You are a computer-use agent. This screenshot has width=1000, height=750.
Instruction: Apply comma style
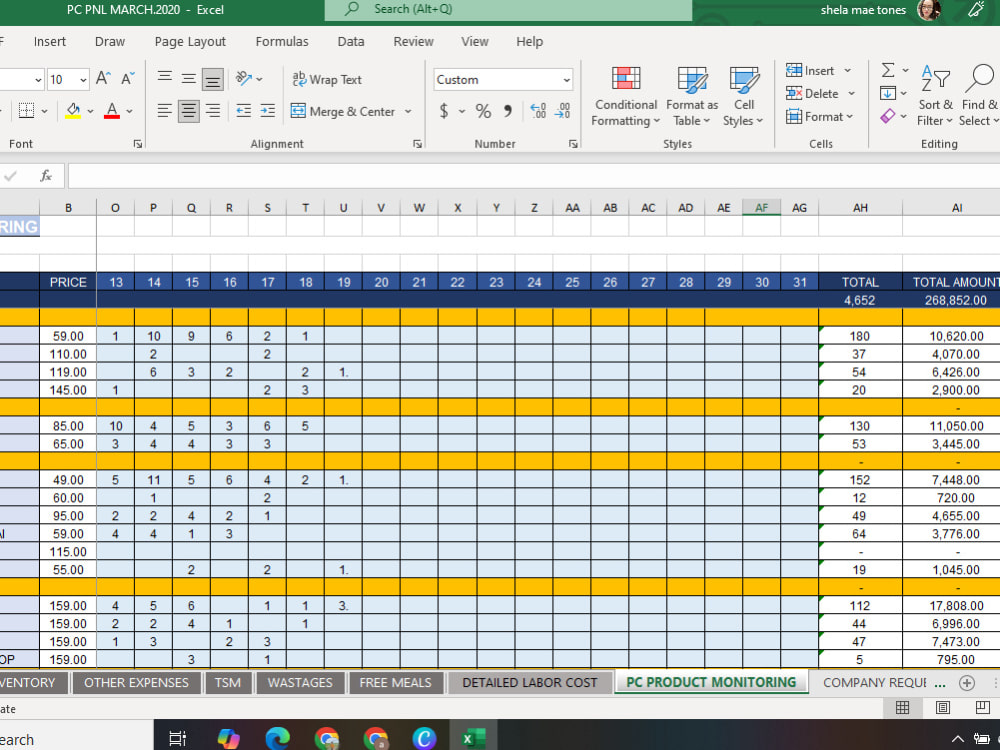(508, 111)
